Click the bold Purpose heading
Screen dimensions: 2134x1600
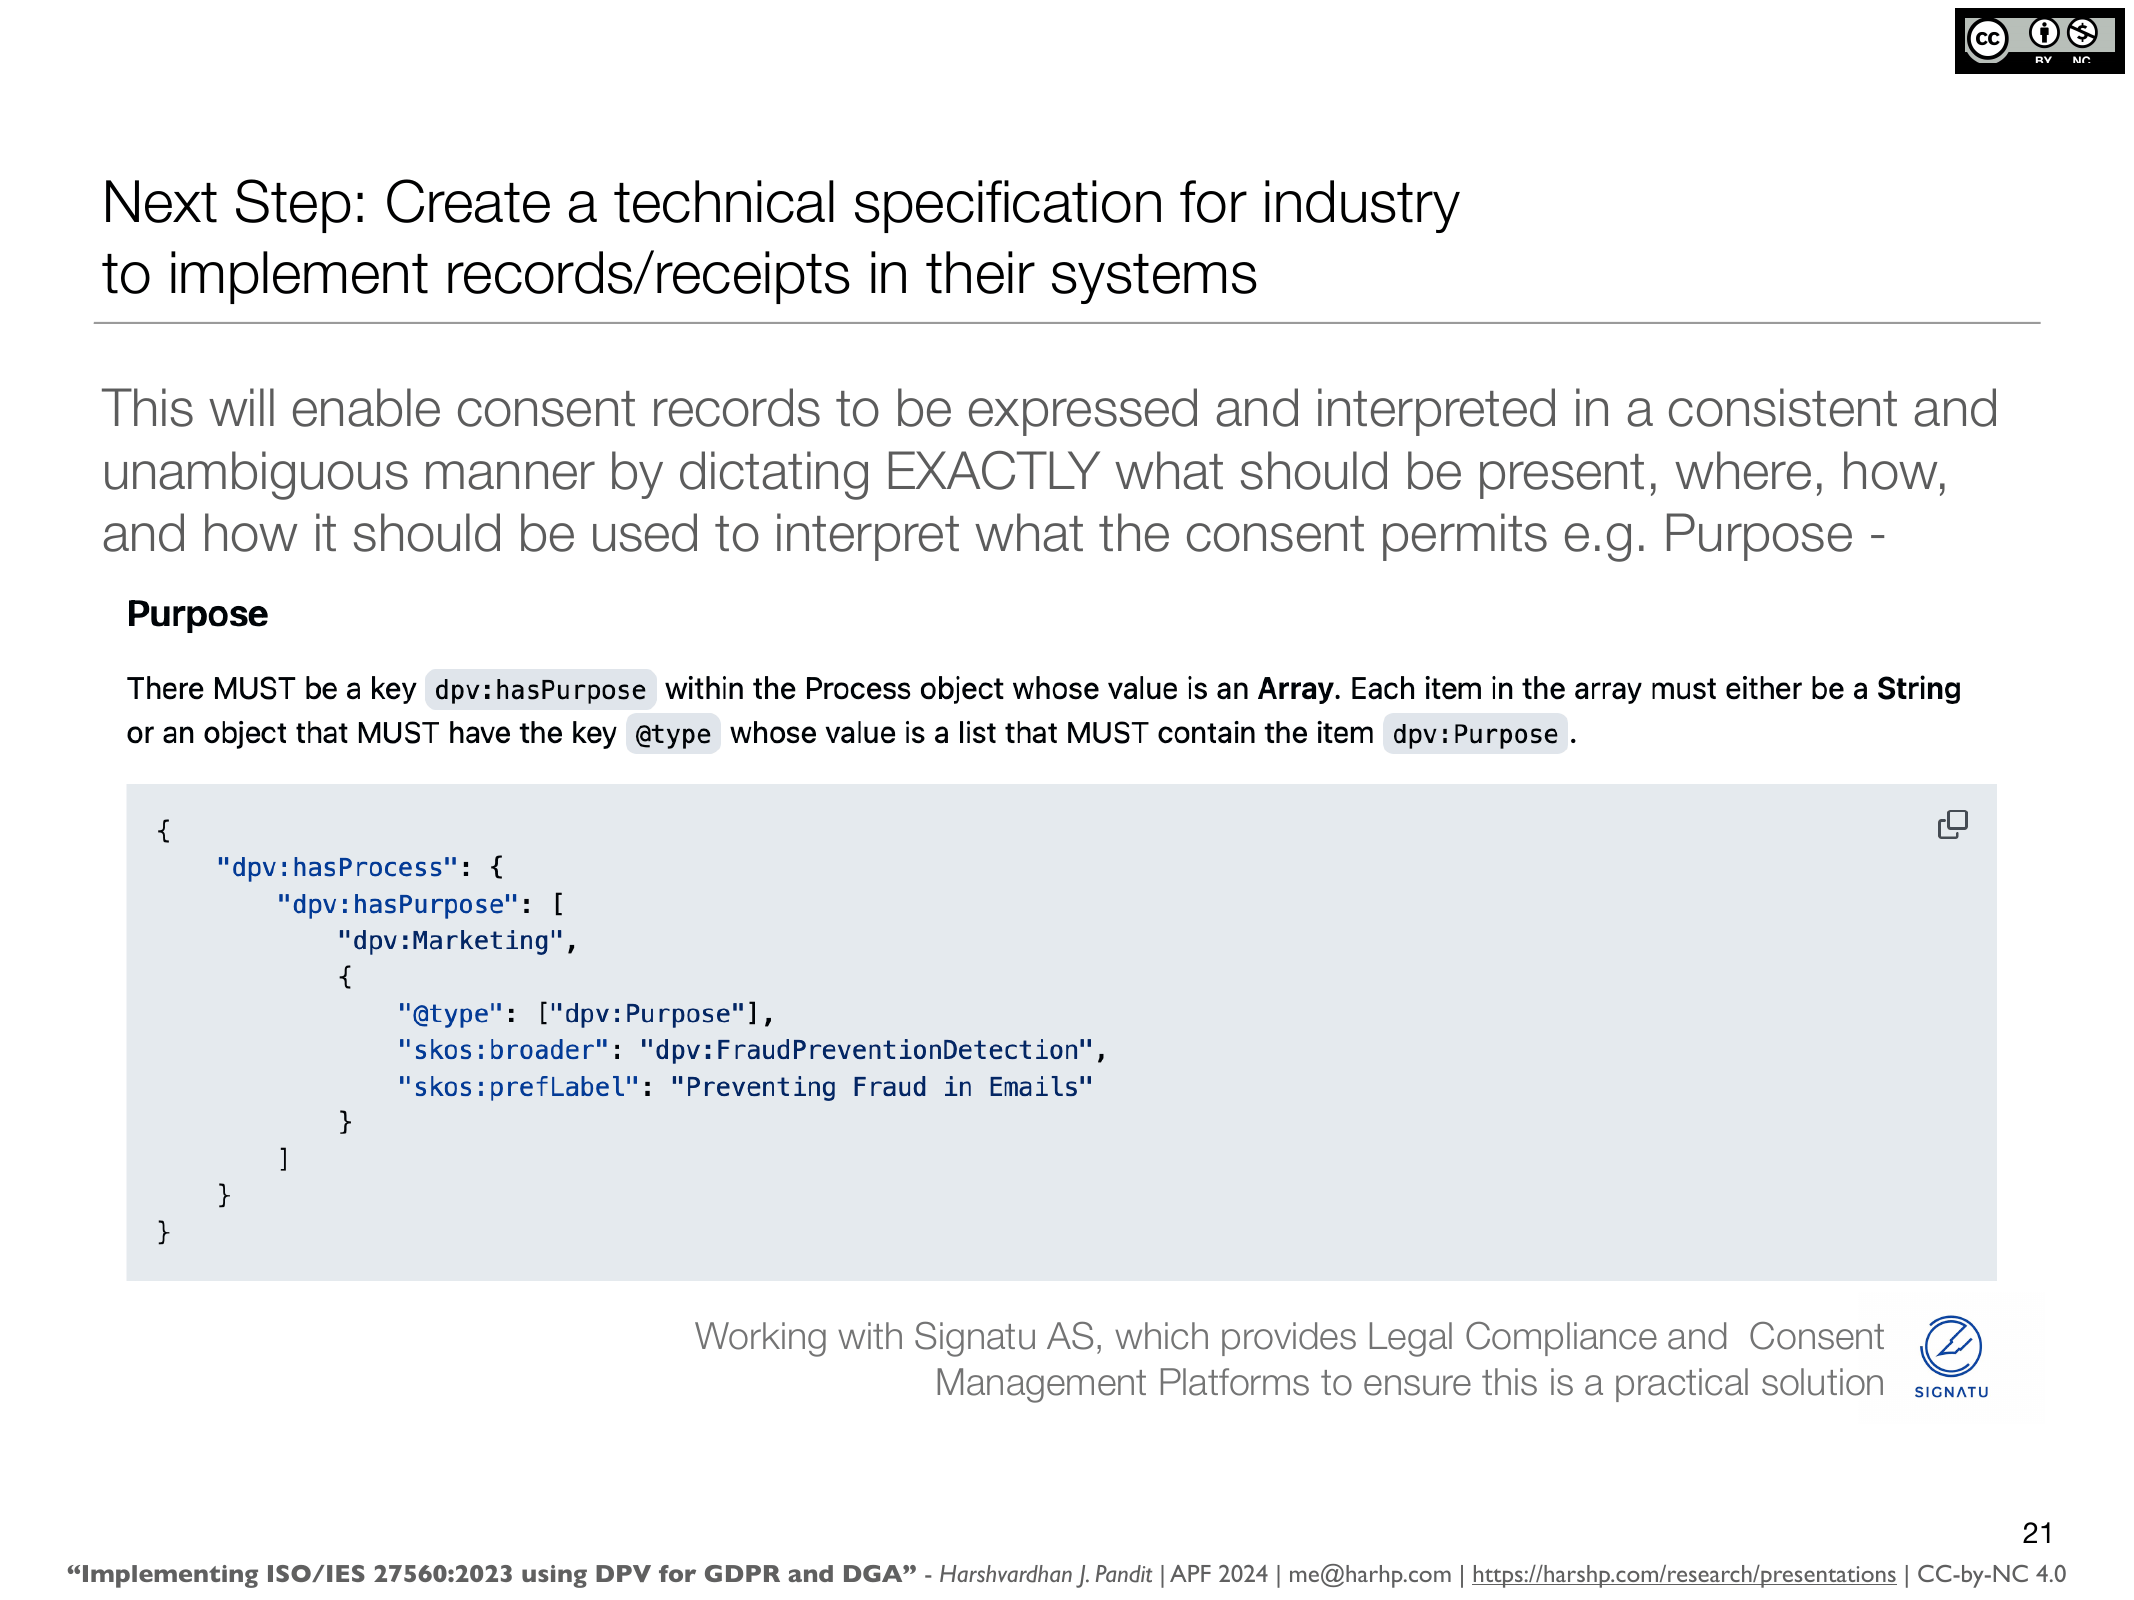point(197,614)
